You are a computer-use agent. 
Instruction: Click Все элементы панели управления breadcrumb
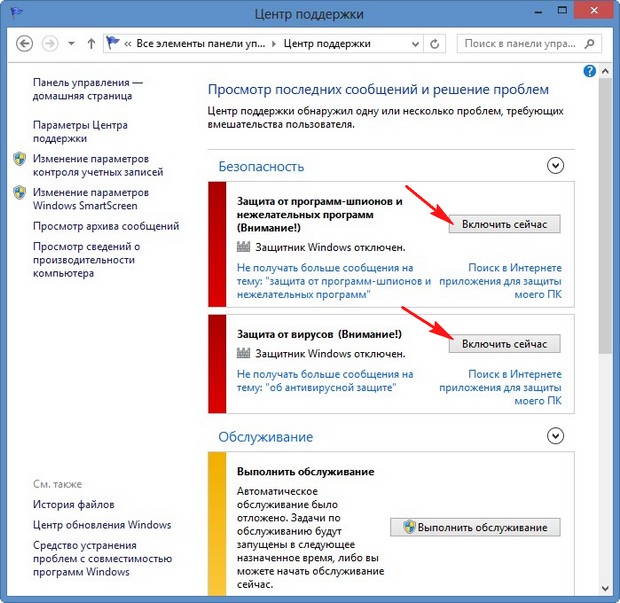pos(200,43)
